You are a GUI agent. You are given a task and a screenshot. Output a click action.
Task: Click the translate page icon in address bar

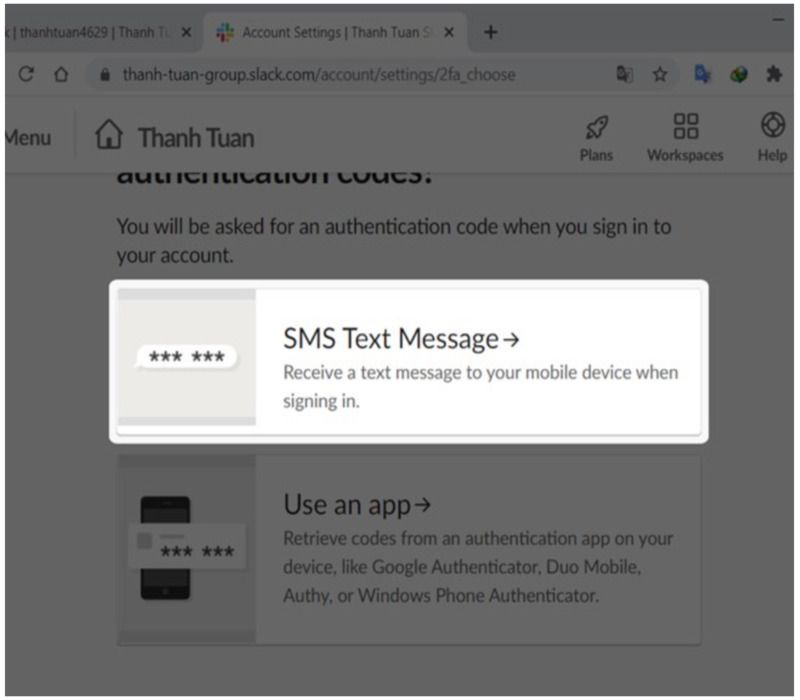[x=624, y=74]
